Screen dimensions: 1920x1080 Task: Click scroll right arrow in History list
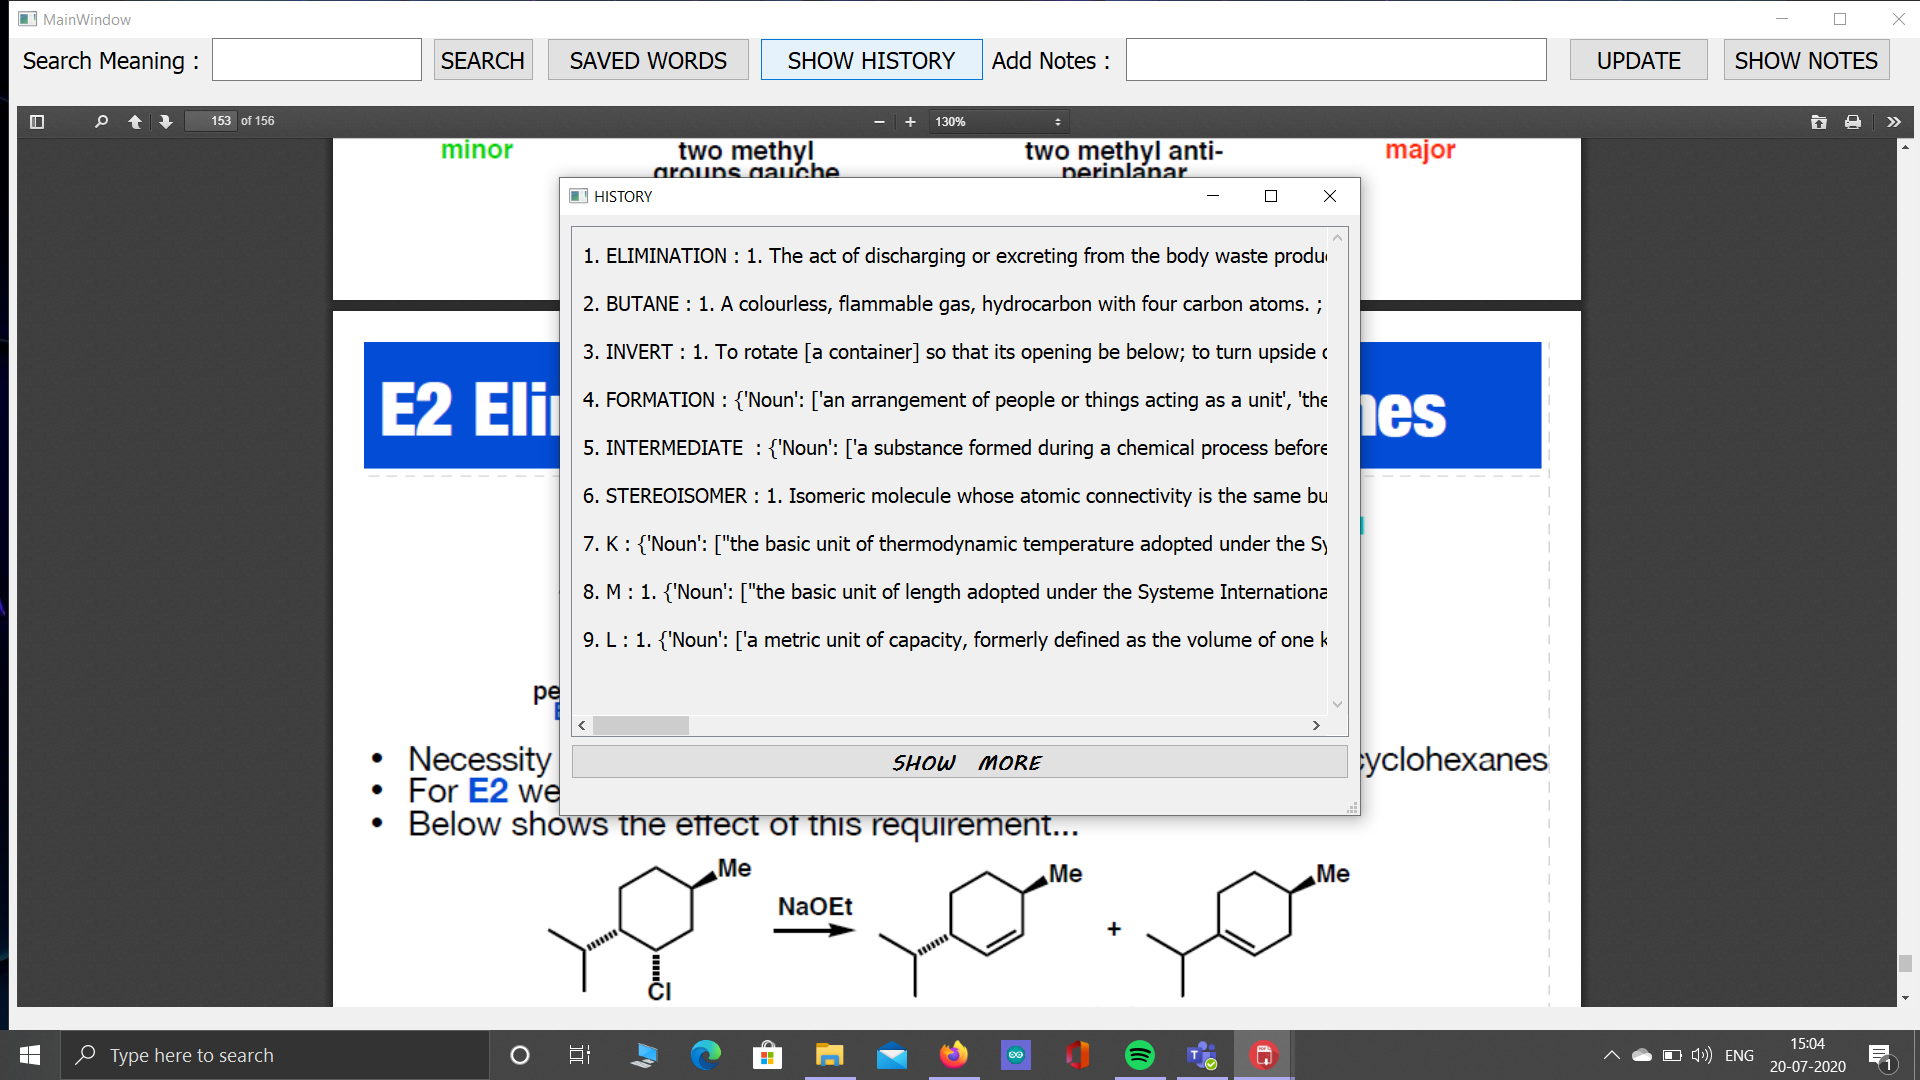click(x=1316, y=725)
